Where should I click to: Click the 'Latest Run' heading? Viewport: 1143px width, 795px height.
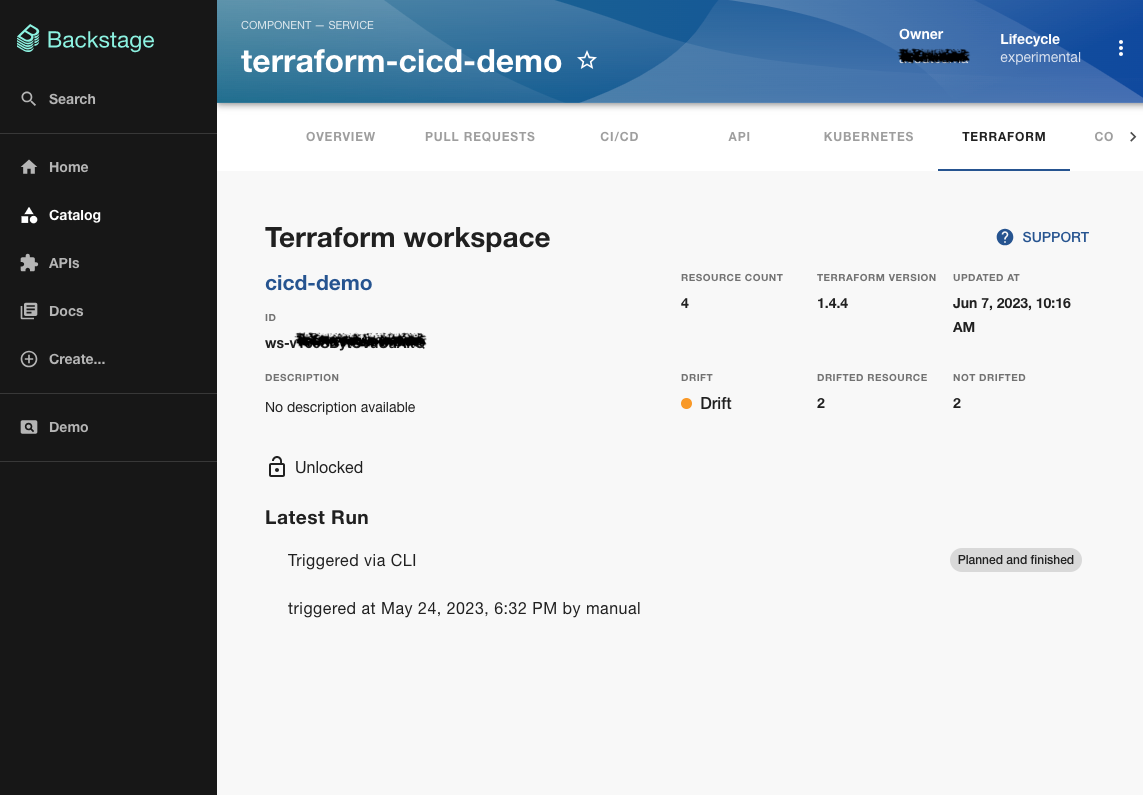tap(317, 517)
